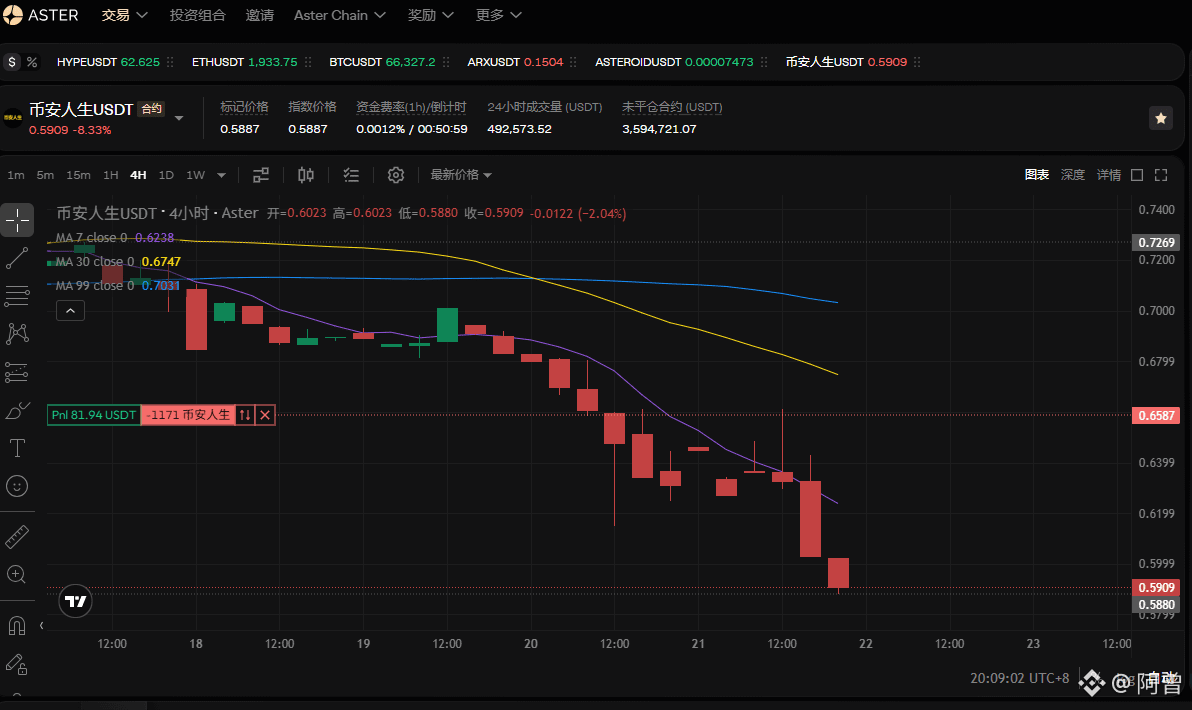Select the 1W timeframe
Screen dimensions: 1192x710
pos(195,175)
